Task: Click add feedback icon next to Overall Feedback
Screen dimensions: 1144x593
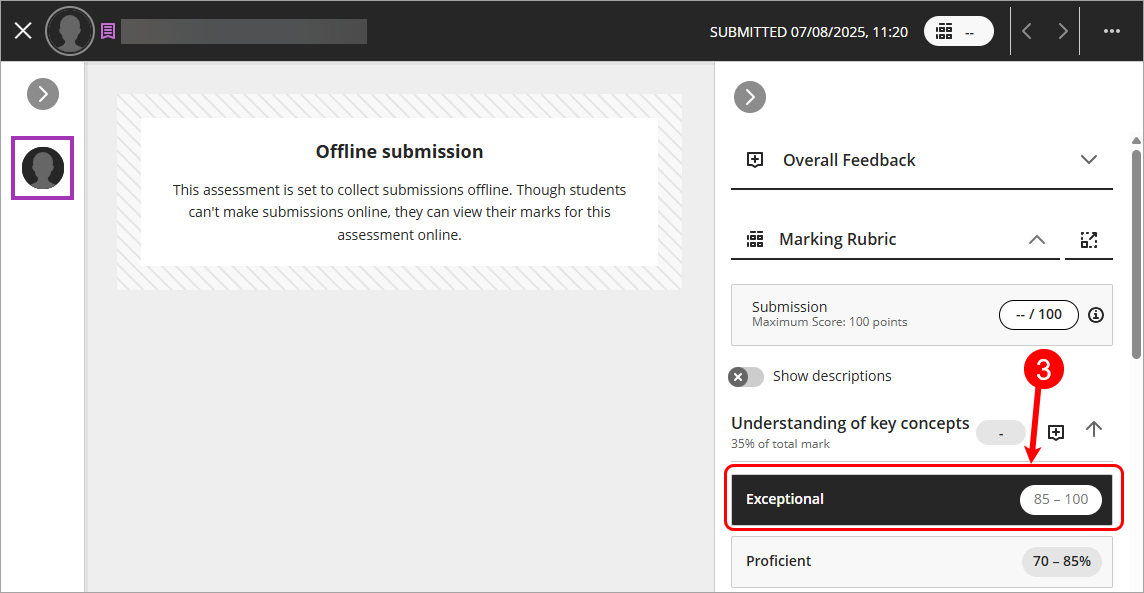Action: (755, 160)
